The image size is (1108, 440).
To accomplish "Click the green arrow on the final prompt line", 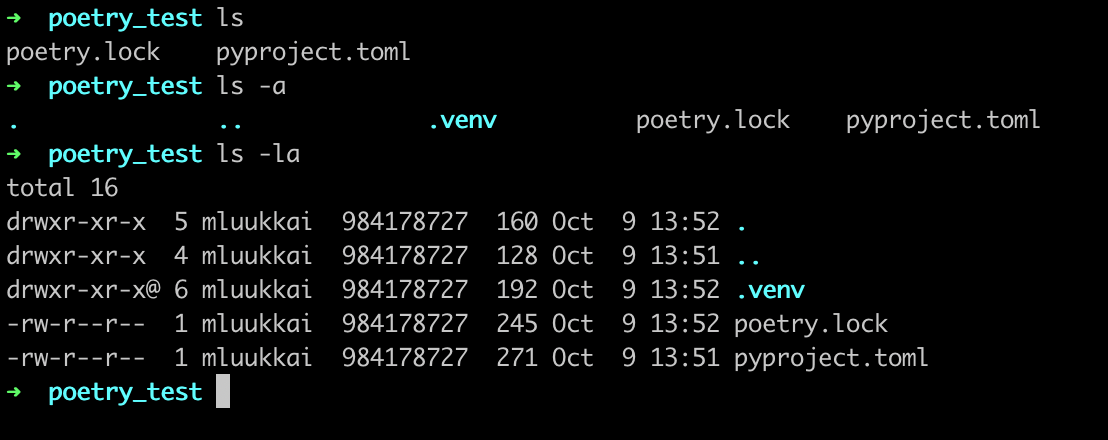I will coord(13,391).
